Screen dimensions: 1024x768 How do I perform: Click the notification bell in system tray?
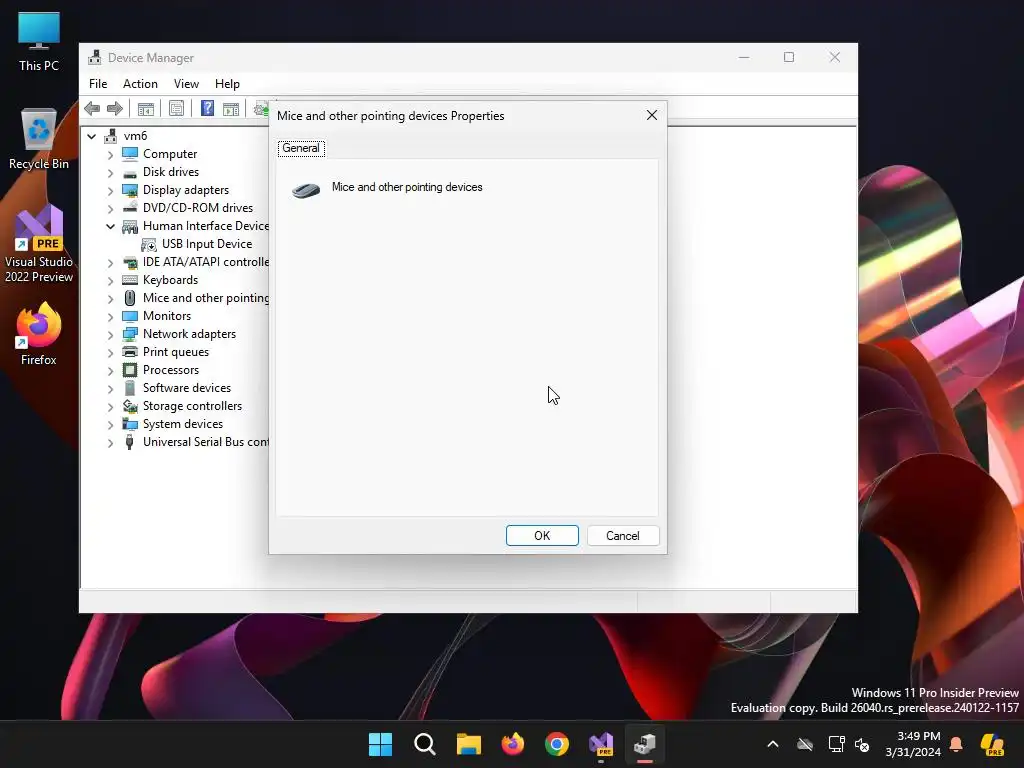click(956, 744)
